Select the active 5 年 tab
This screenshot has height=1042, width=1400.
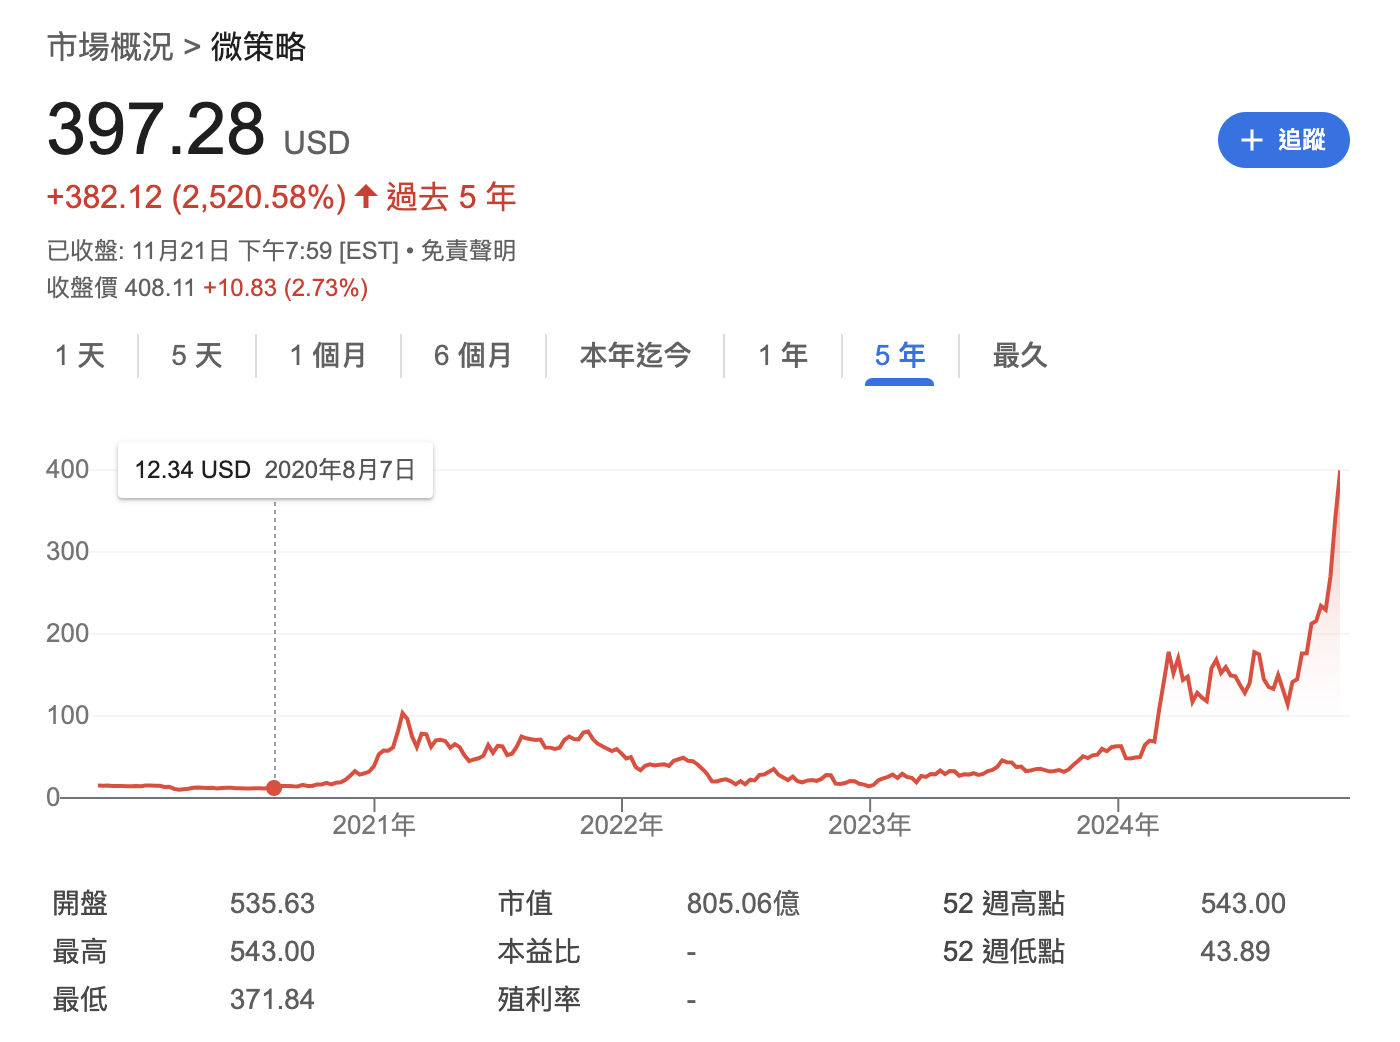(x=900, y=355)
